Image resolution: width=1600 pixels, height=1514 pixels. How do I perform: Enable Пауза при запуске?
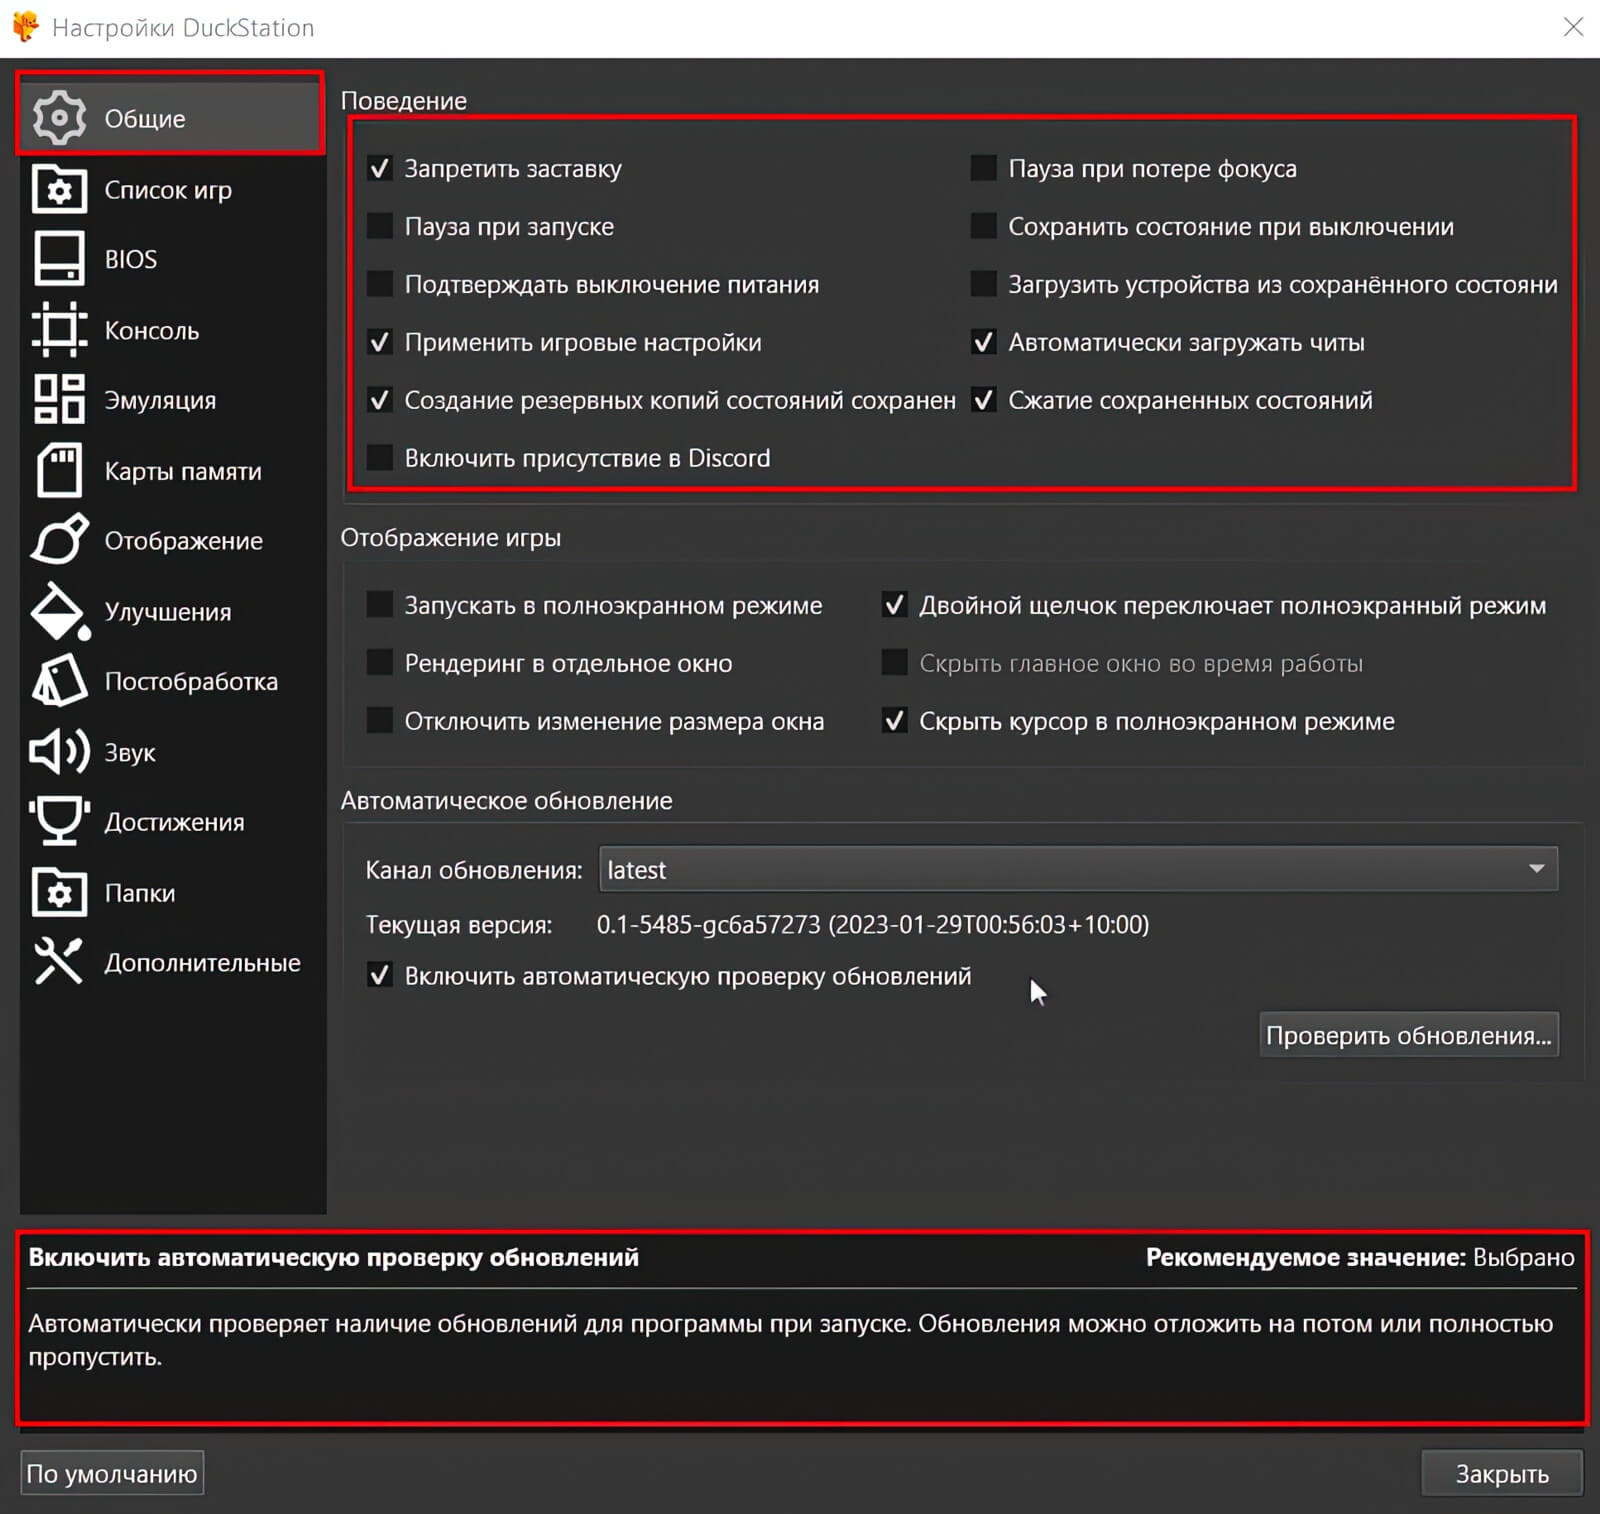point(380,226)
